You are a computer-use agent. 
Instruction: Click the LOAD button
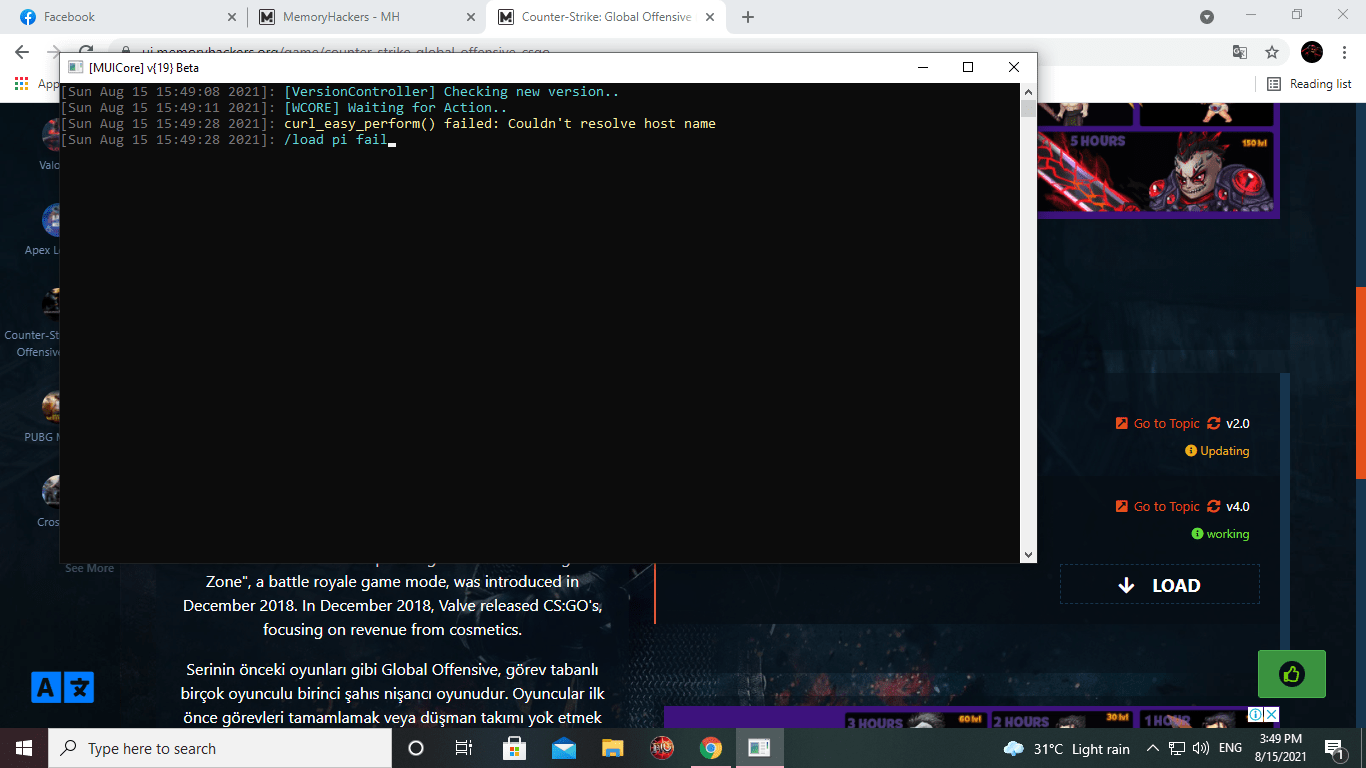tap(1160, 585)
